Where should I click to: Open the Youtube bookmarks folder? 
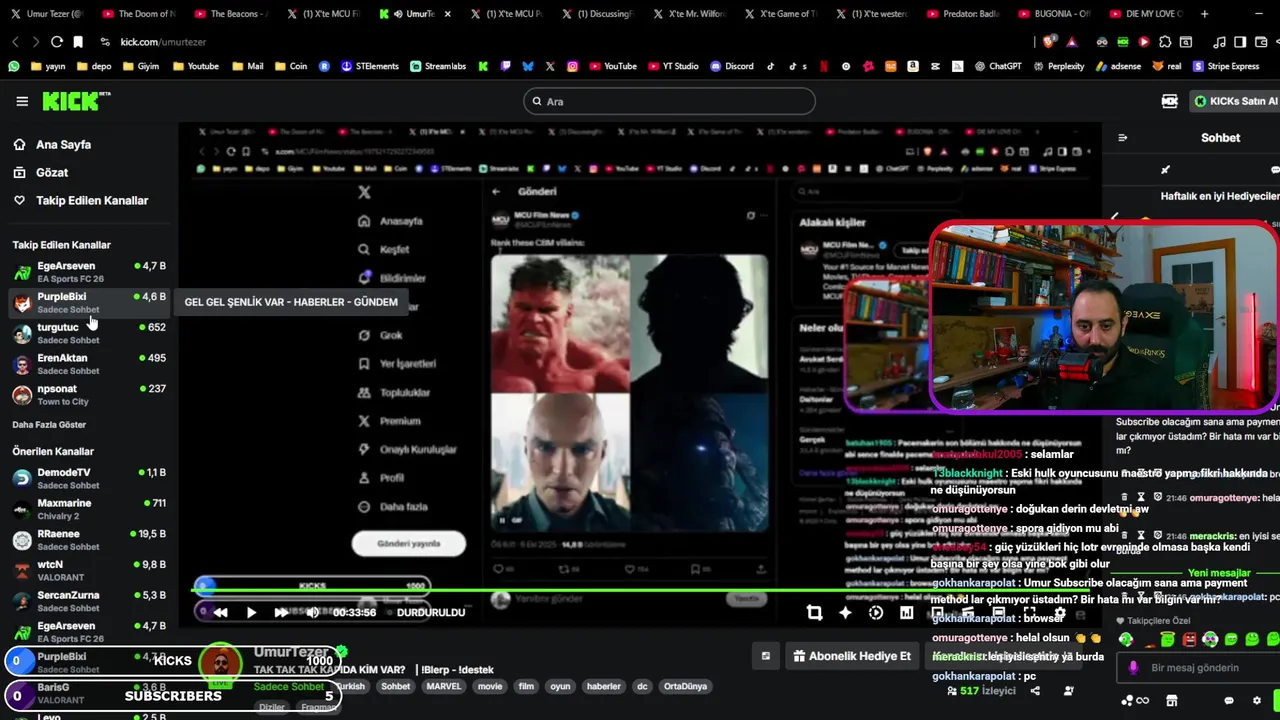195,66
